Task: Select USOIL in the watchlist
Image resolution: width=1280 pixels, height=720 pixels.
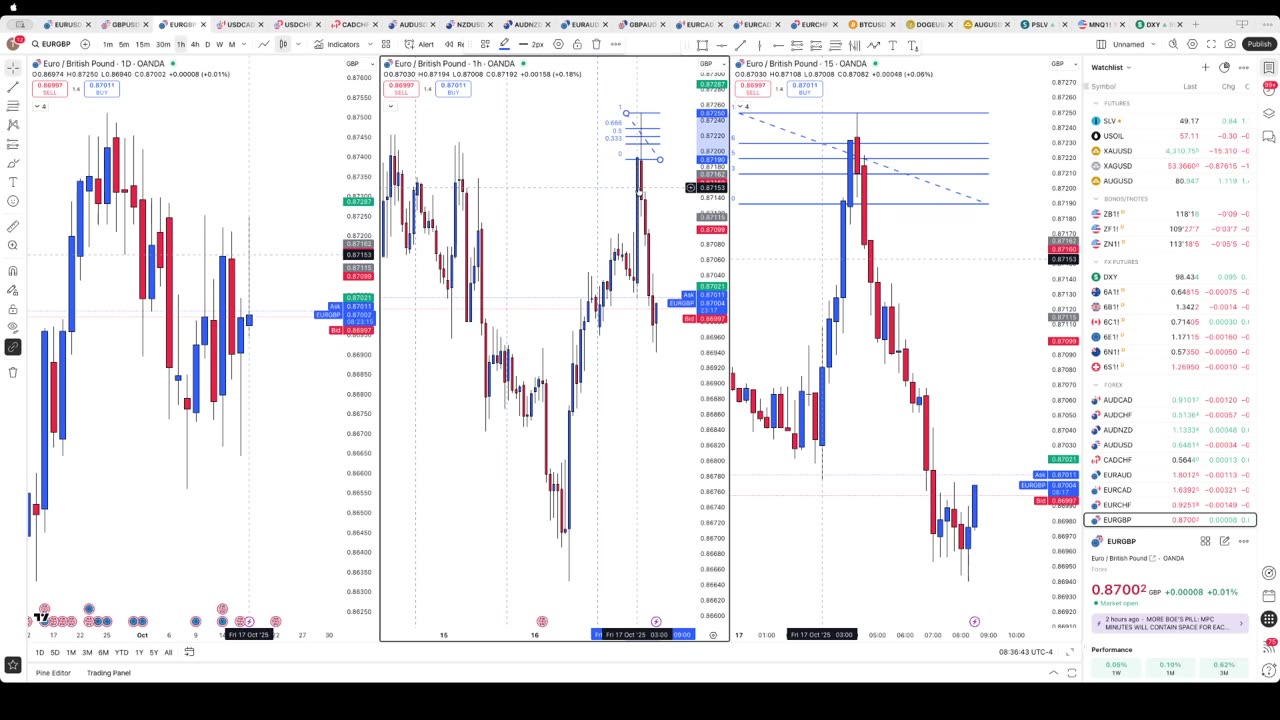Action: point(1170,136)
